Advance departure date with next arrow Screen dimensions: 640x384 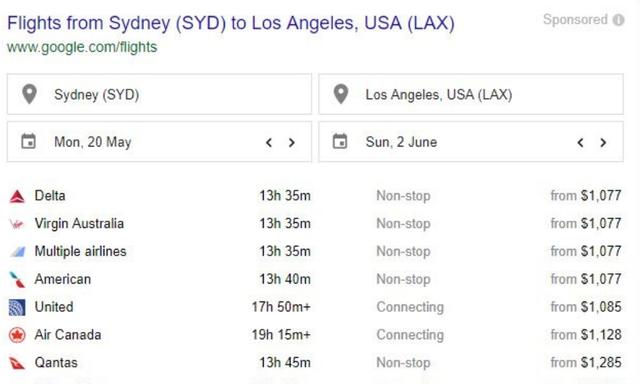pyautogui.click(x=291, y=142)
